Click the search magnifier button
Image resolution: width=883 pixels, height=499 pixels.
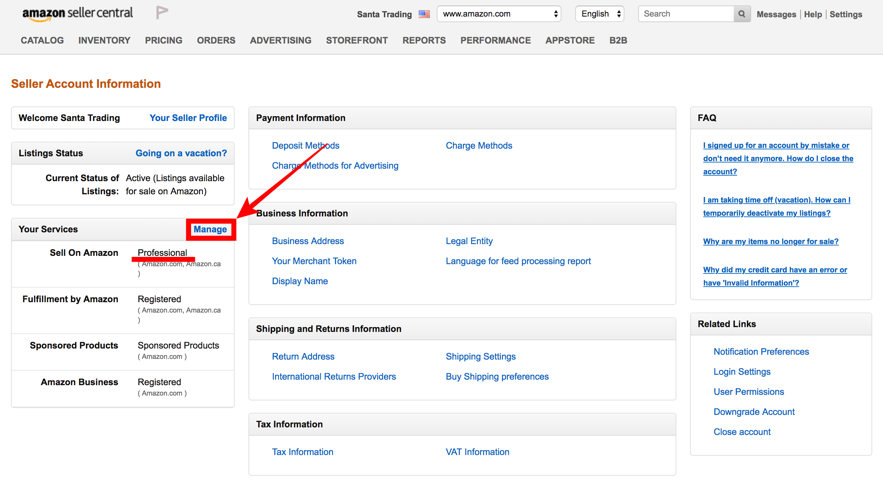click(742, 14)
